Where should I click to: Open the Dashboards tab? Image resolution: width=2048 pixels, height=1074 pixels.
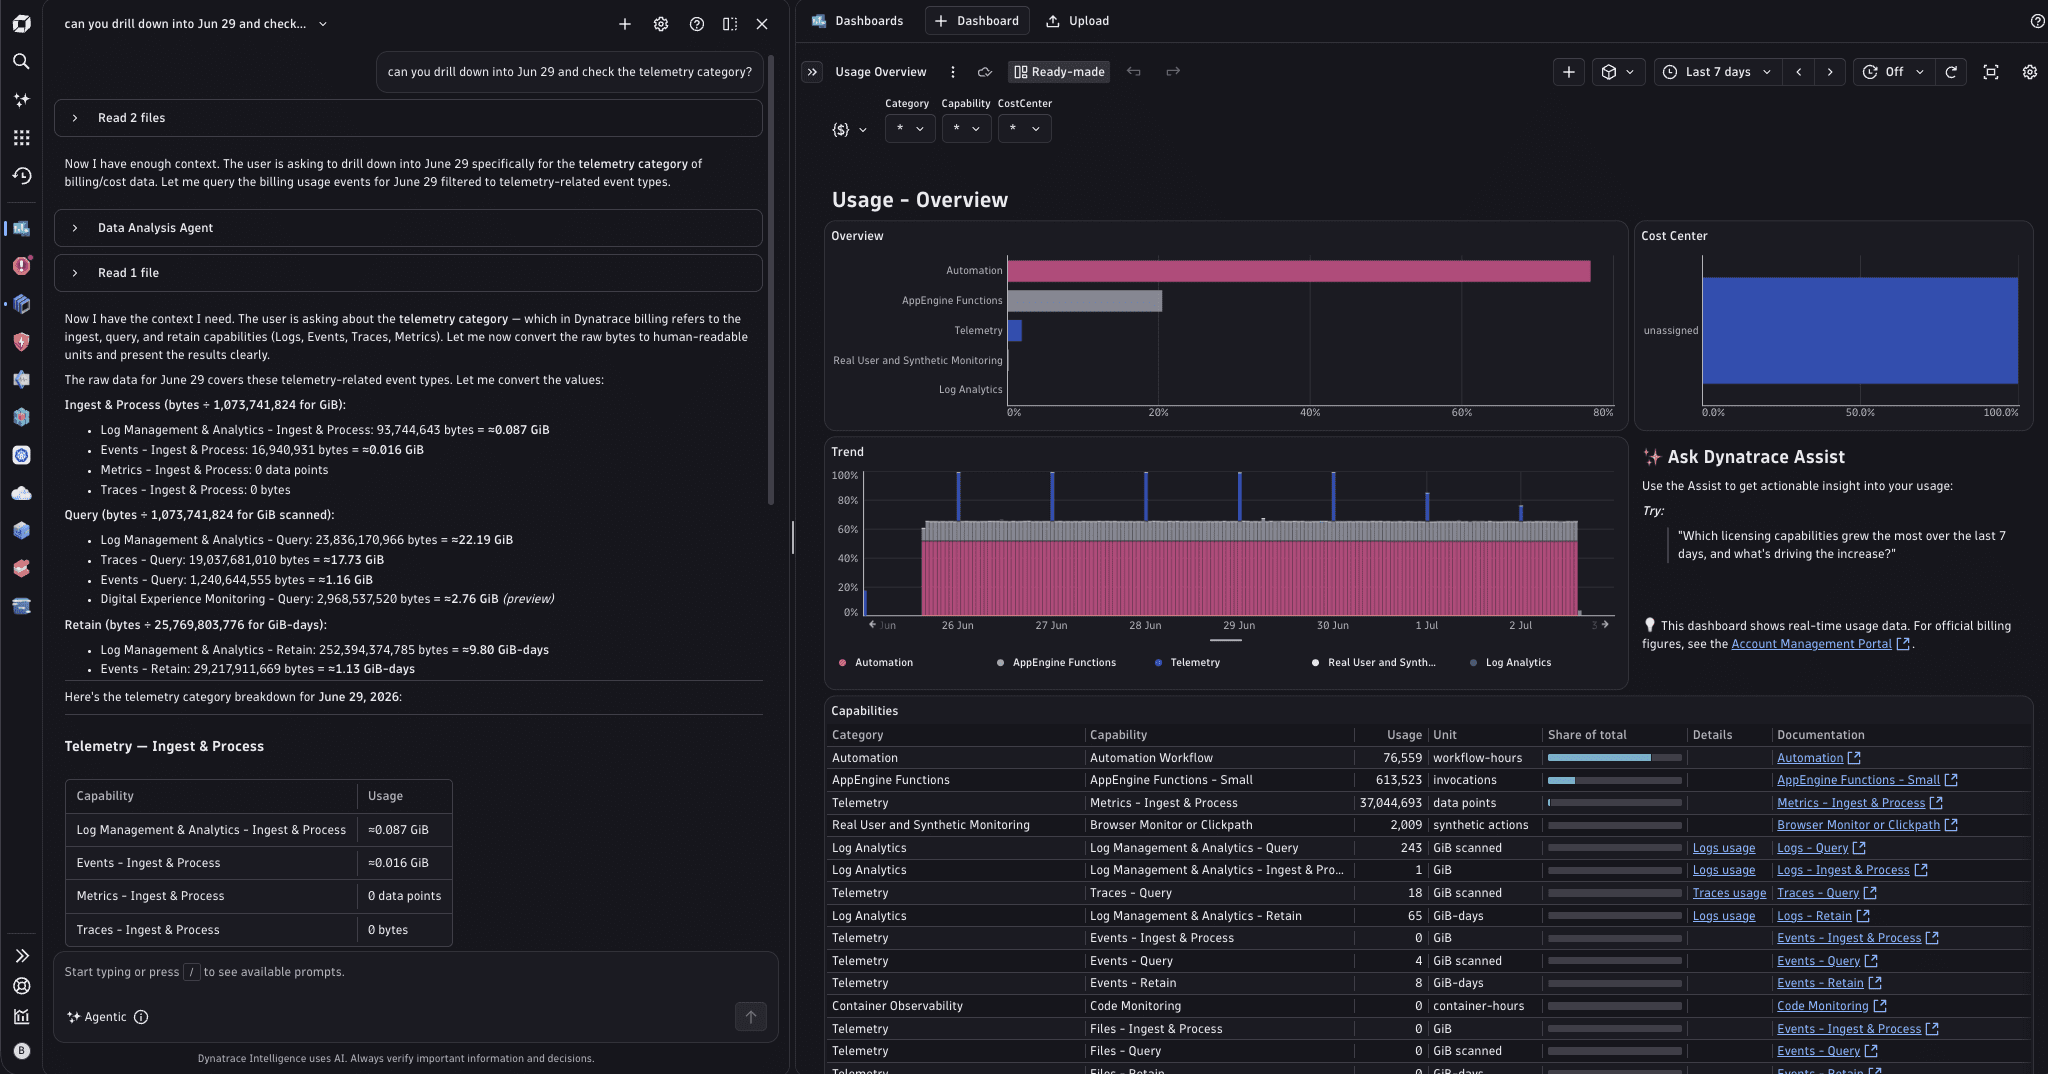point(857,21)
